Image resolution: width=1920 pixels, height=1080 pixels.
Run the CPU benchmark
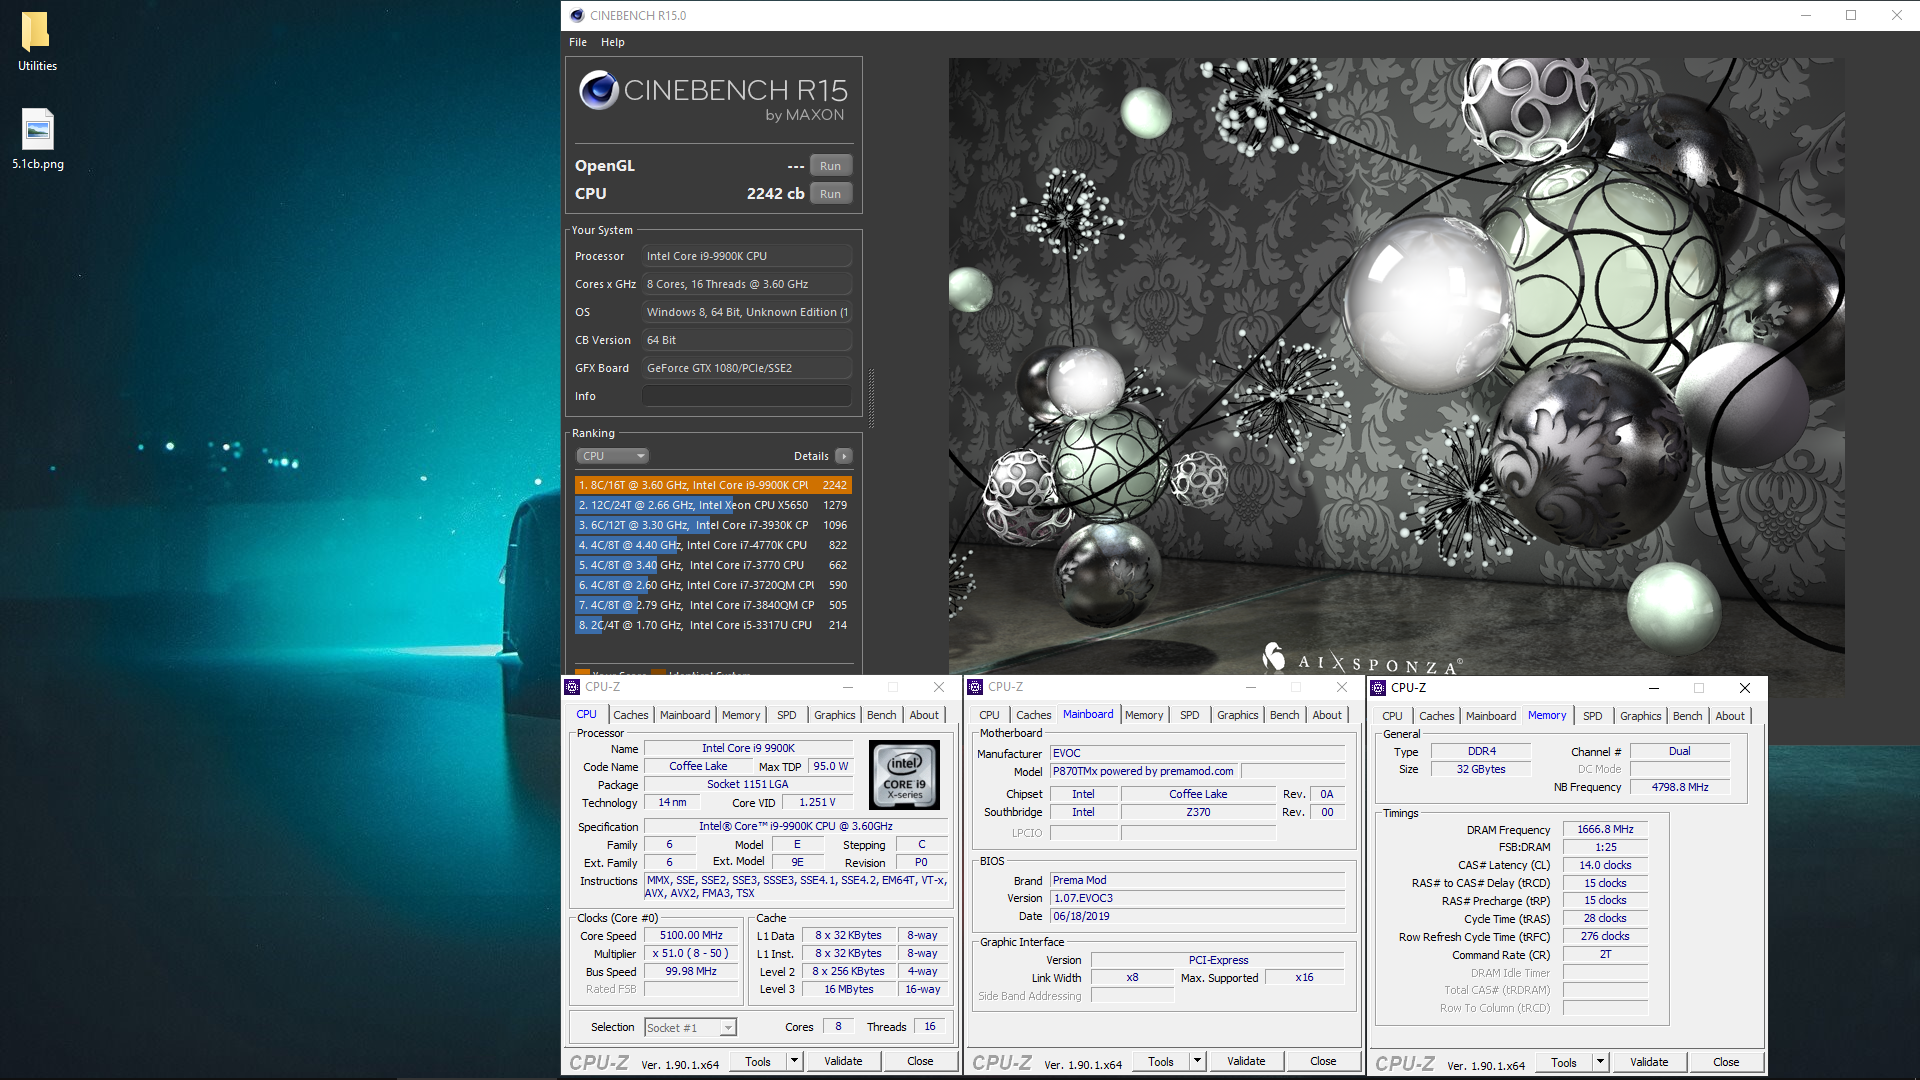coord(831,194)
